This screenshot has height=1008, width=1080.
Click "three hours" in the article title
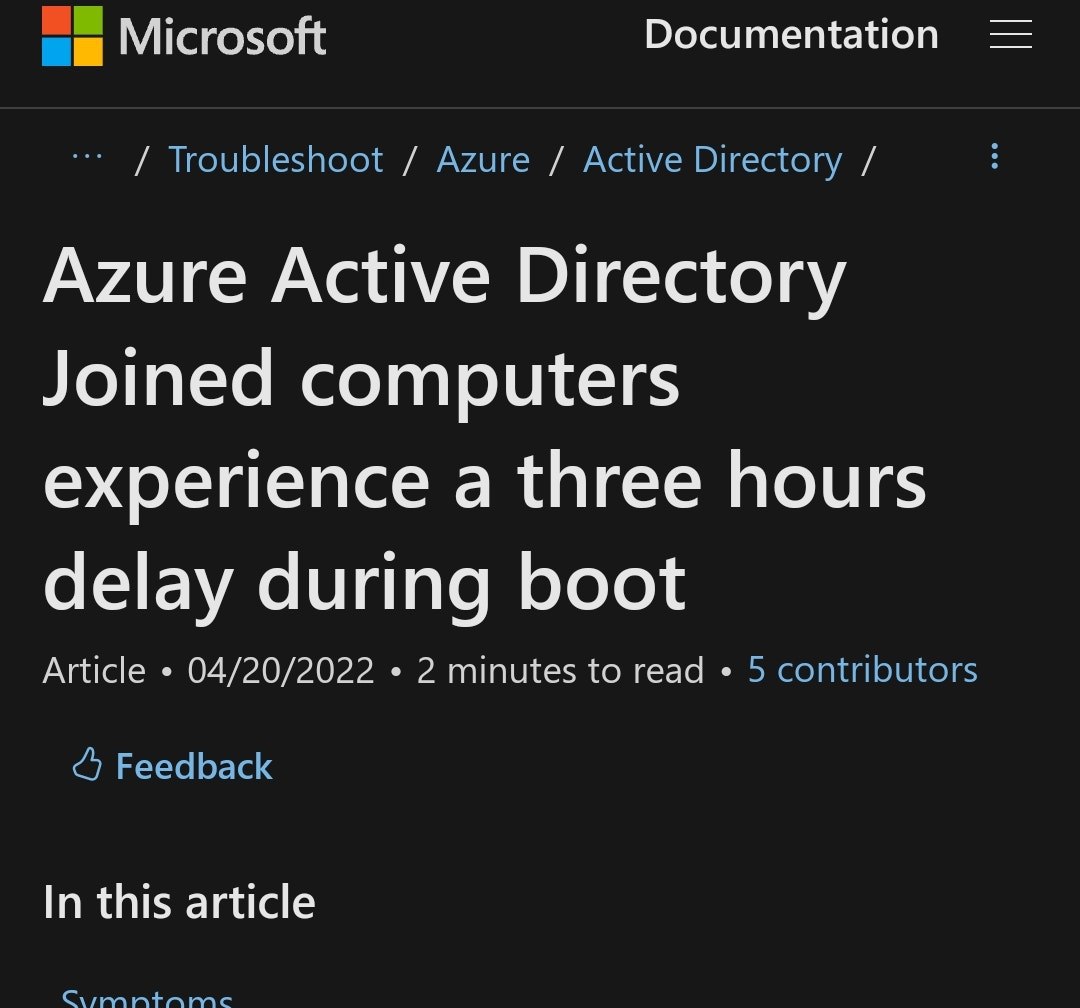[721, 481]
